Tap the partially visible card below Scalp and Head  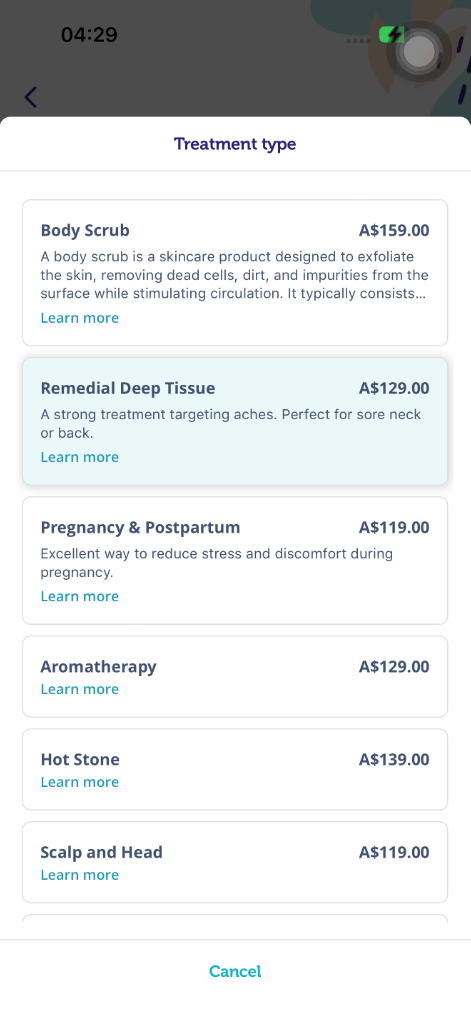235,918
